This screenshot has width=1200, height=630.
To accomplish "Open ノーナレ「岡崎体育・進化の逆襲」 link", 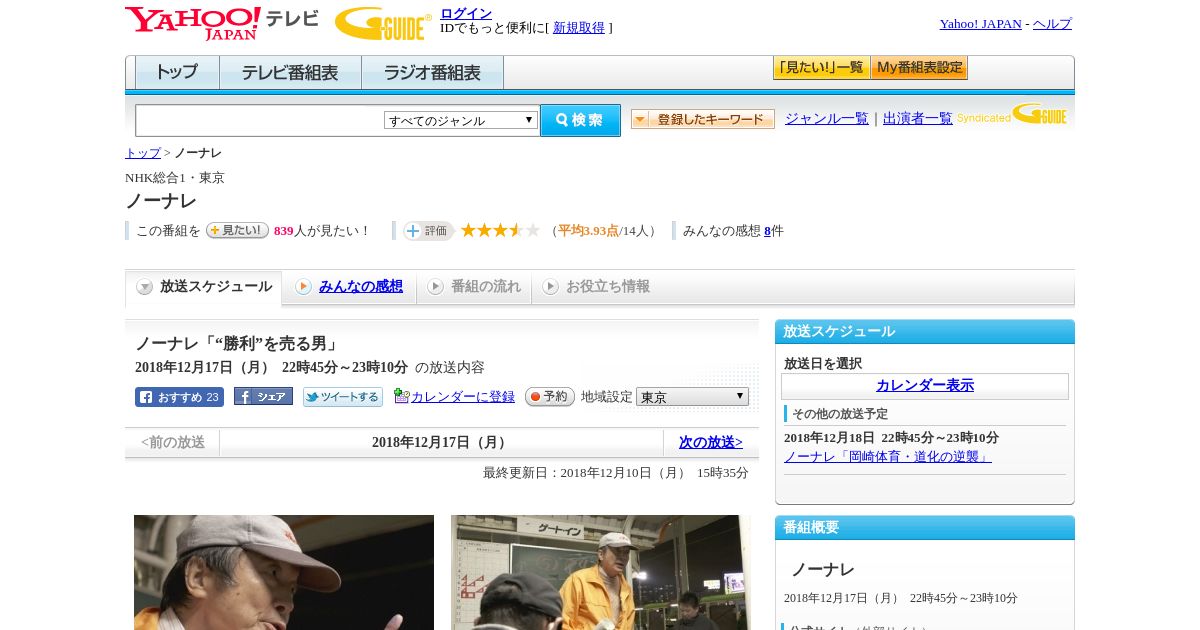I will (x=888, y=457).
